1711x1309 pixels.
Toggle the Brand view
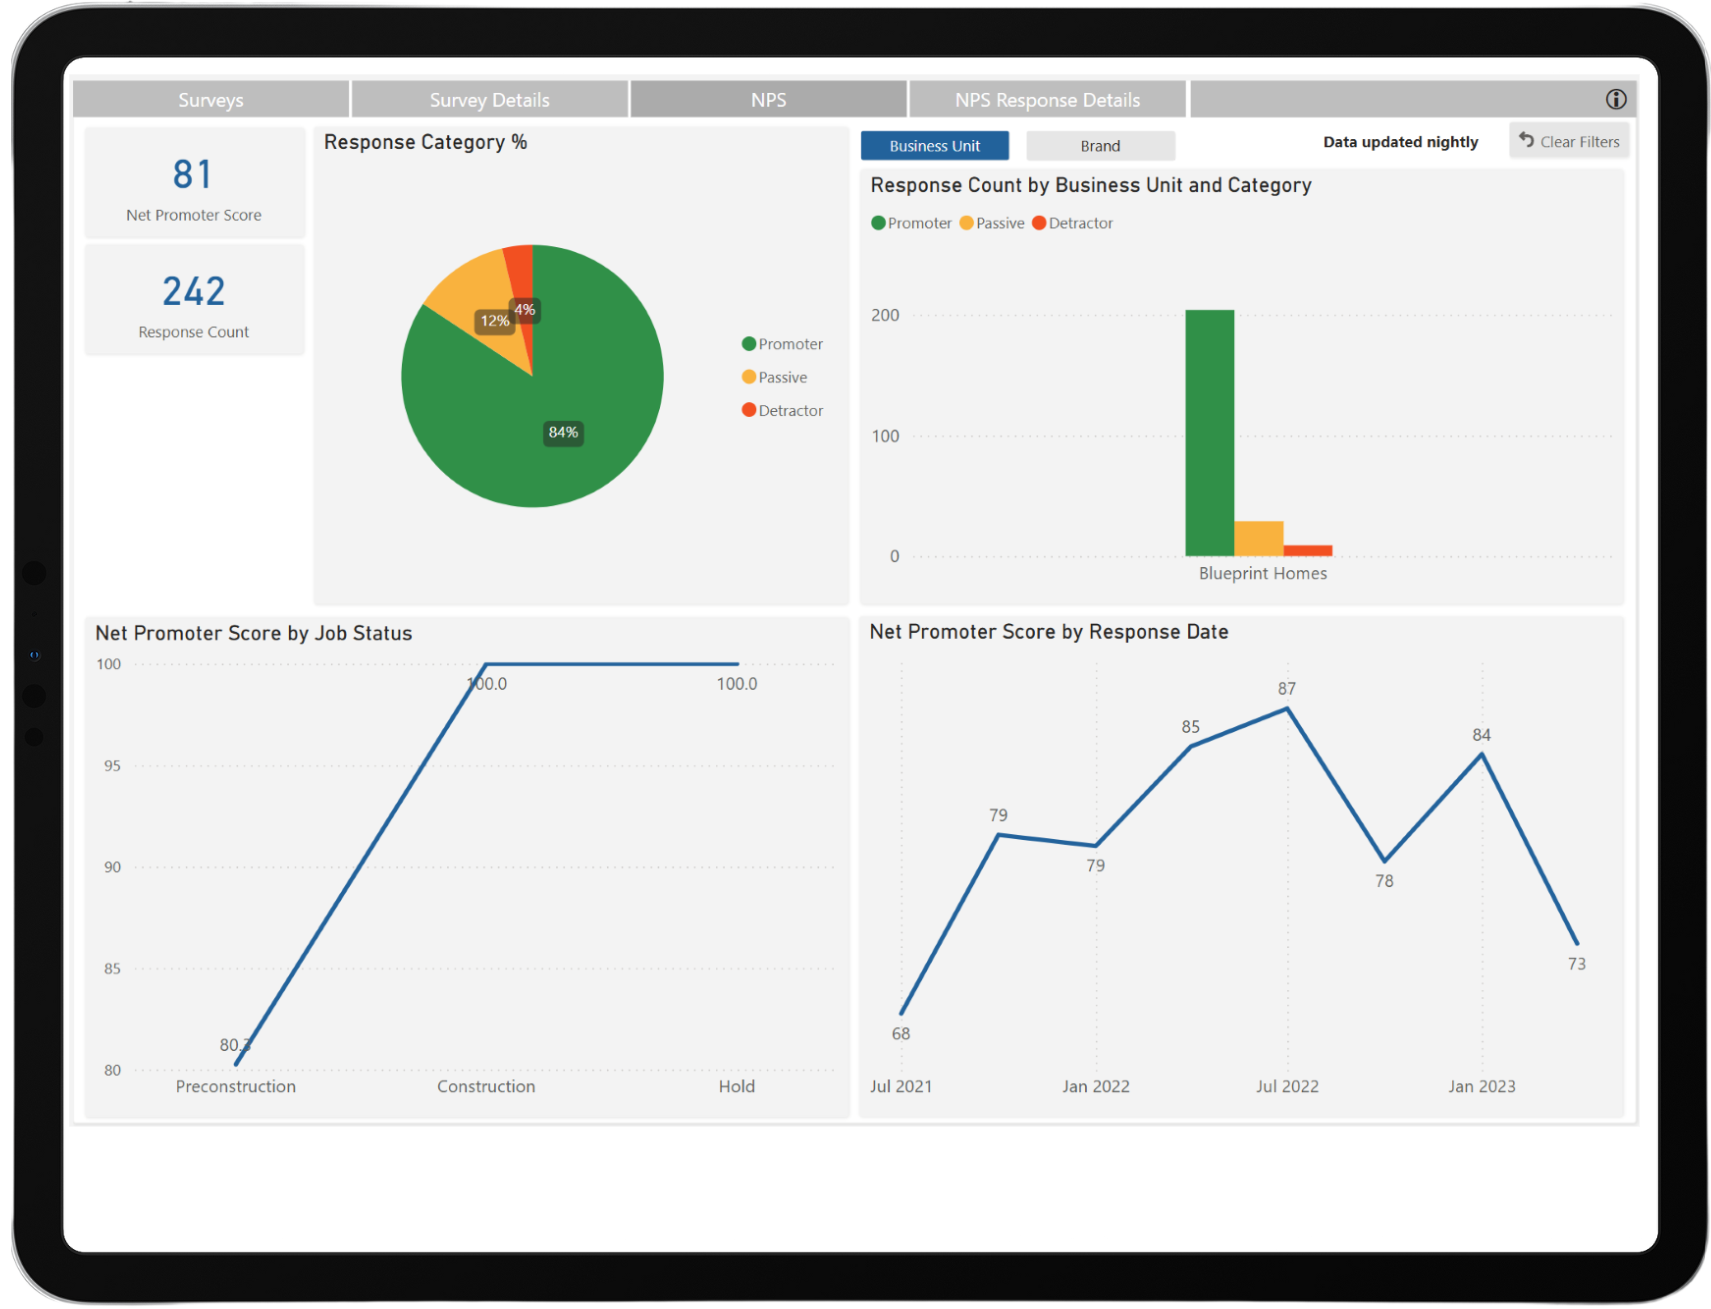point(1100,145)
